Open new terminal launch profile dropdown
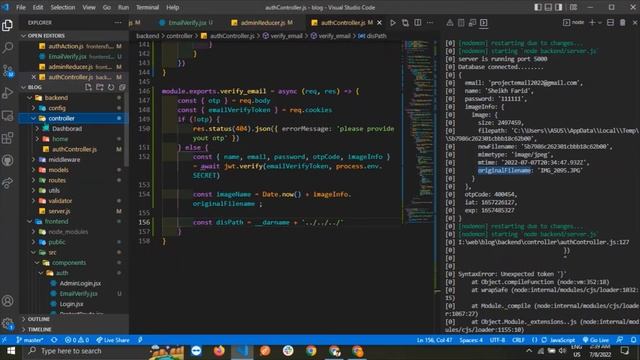The image size is (640, 360). pos(600,23)
